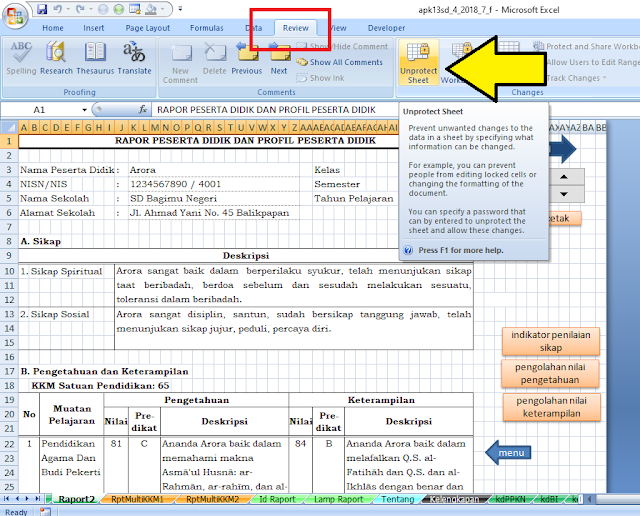Delete the selected comment

pos(214,58)
